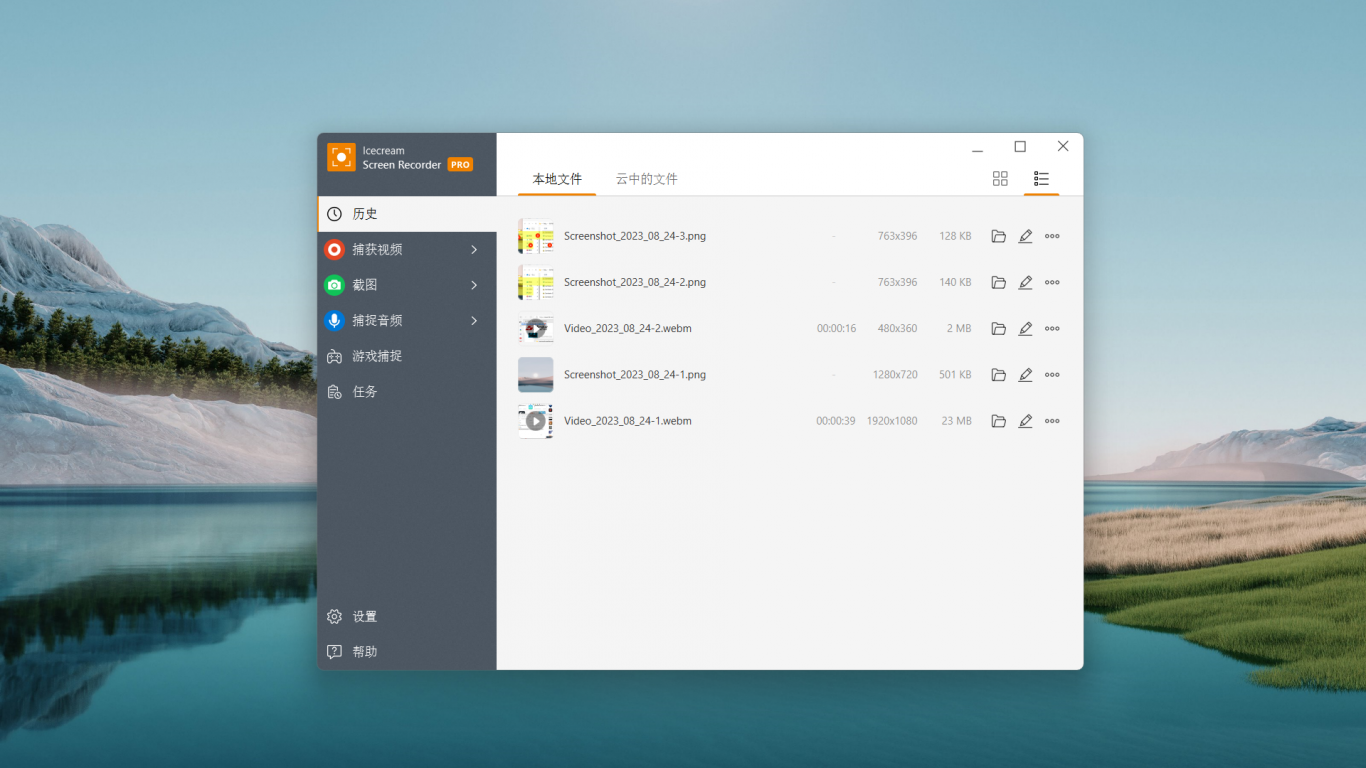Click pencil icon for Screenshot_2023_08_24-1.png
1366x768 pixels.
point(1025,375)
